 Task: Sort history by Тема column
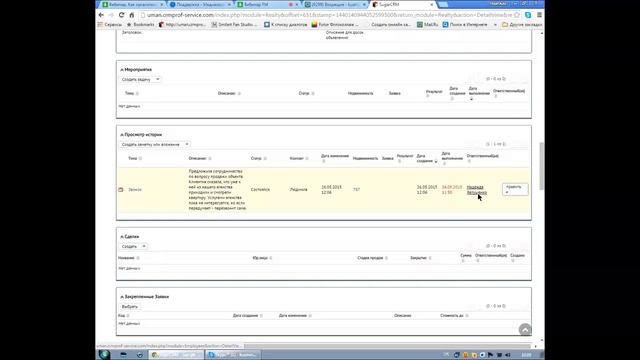point(135,158)
